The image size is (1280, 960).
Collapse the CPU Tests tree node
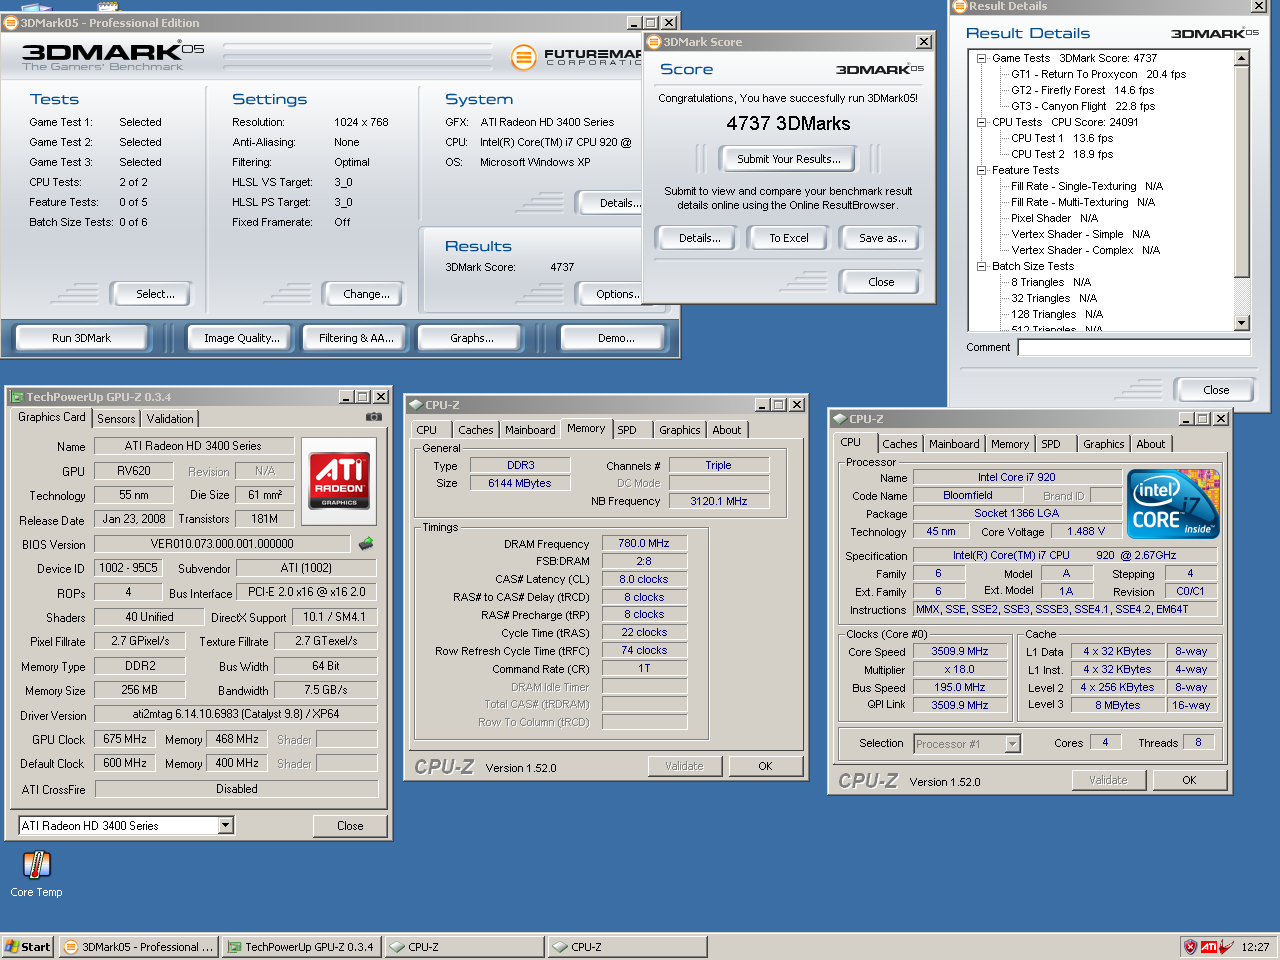point(982,122)
